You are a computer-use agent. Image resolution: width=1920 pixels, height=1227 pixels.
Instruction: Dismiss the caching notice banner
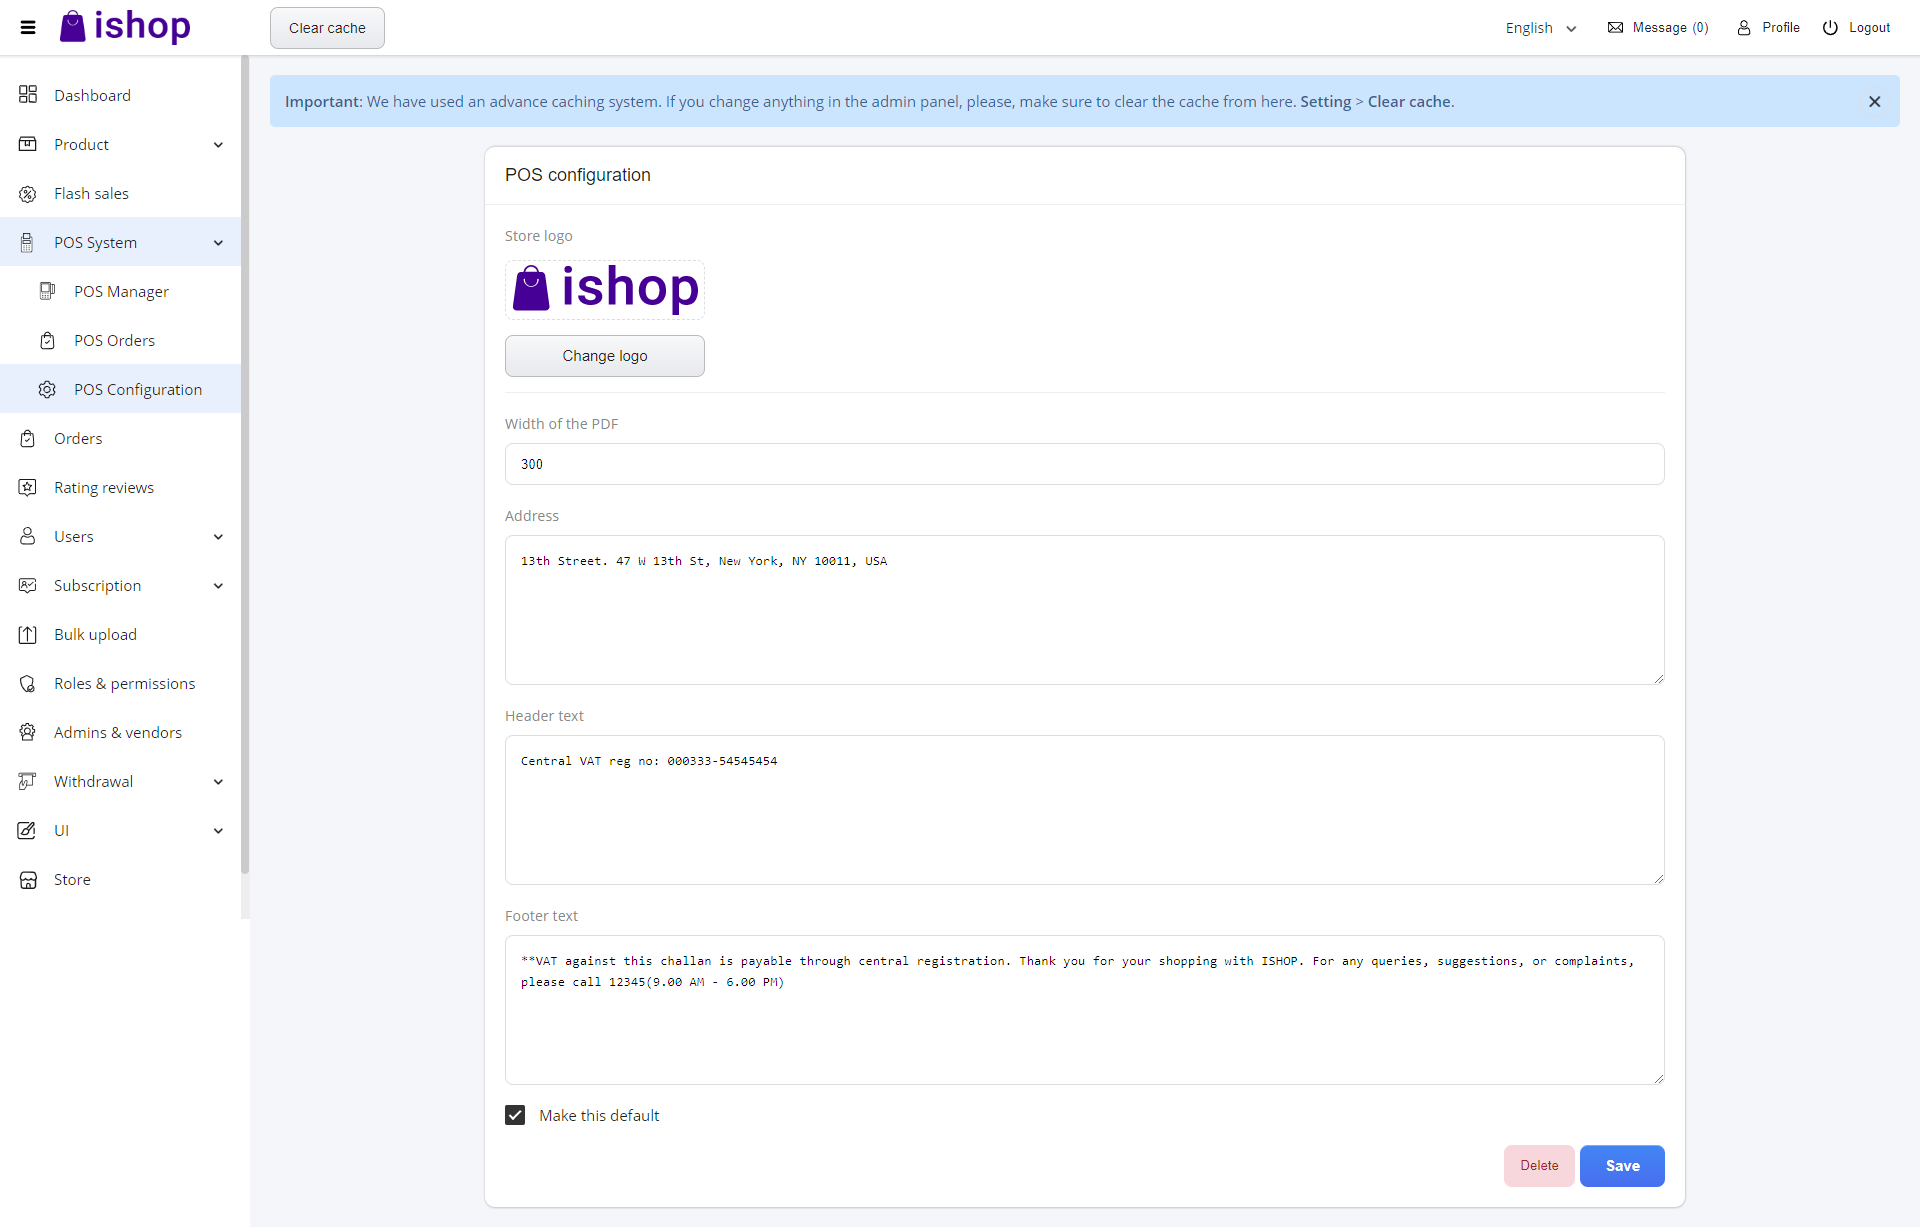[x=1874, y=102]
